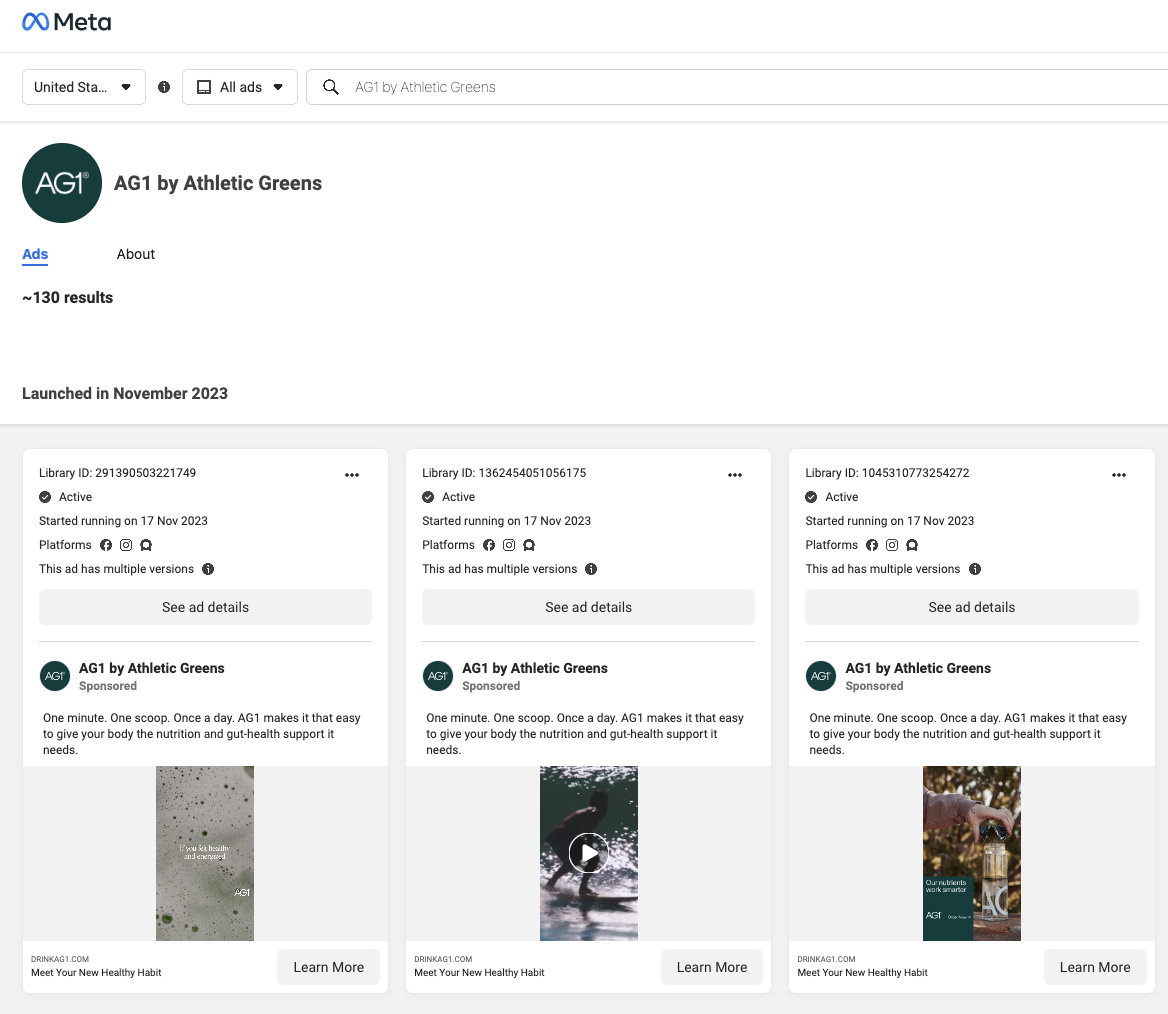Open the multiple versions info tooltip on first ad
The width and height of the screenshot is (1168, 1014).
[x=208, y=569]
